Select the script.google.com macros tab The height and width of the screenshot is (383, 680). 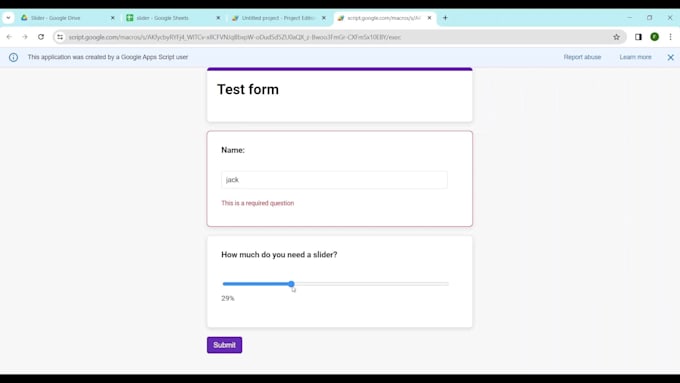coord(384,18)
